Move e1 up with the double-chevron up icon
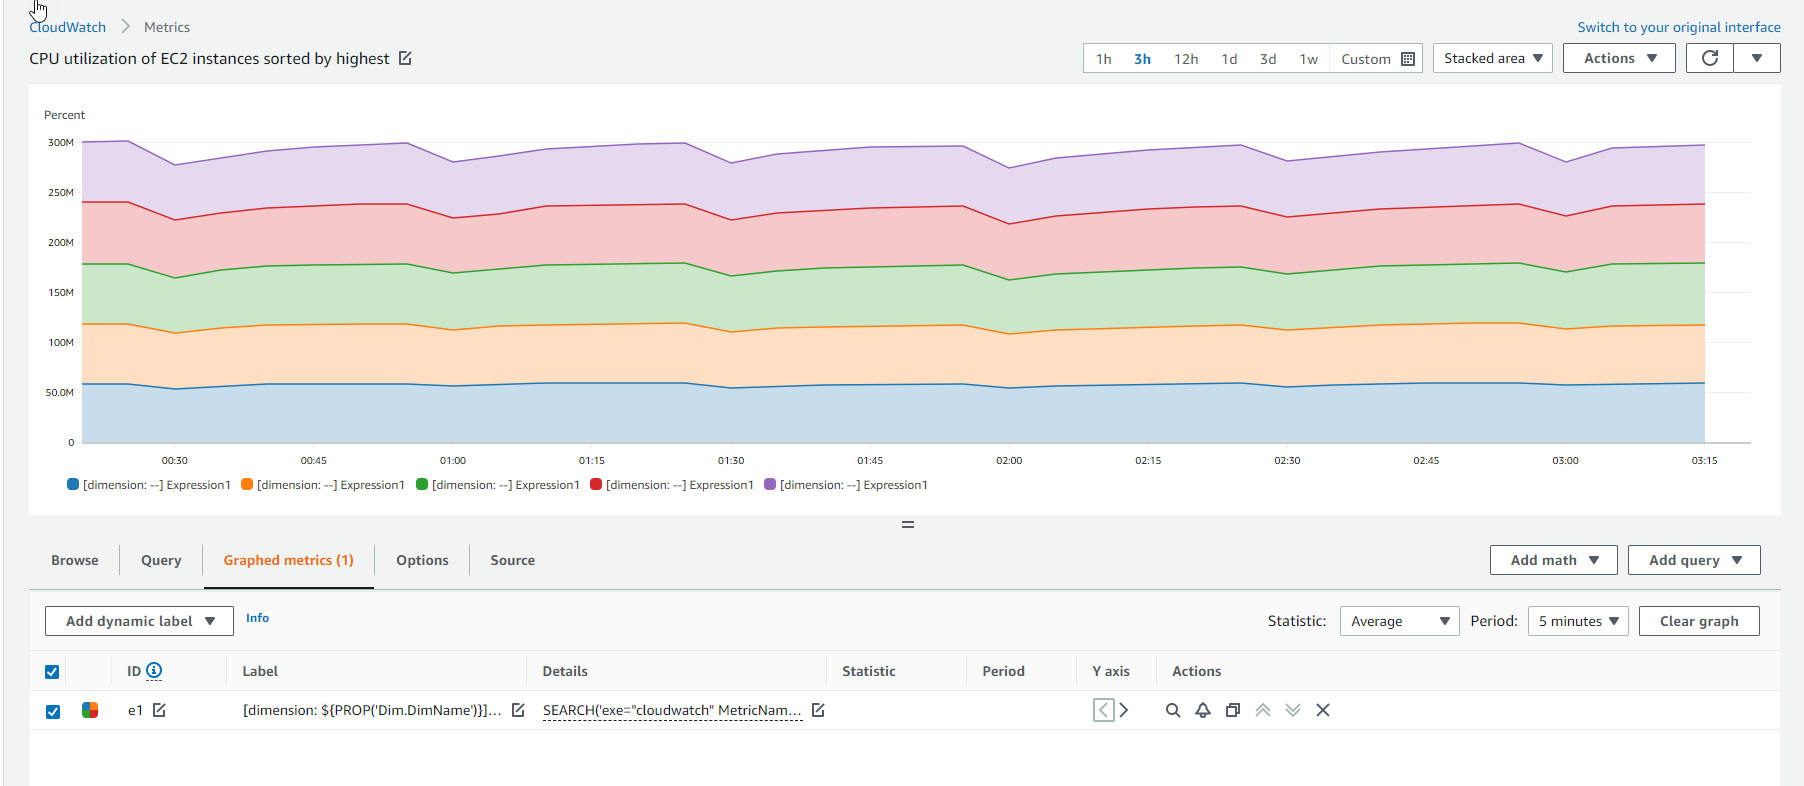The image size is (1804, 786). 1263,710
